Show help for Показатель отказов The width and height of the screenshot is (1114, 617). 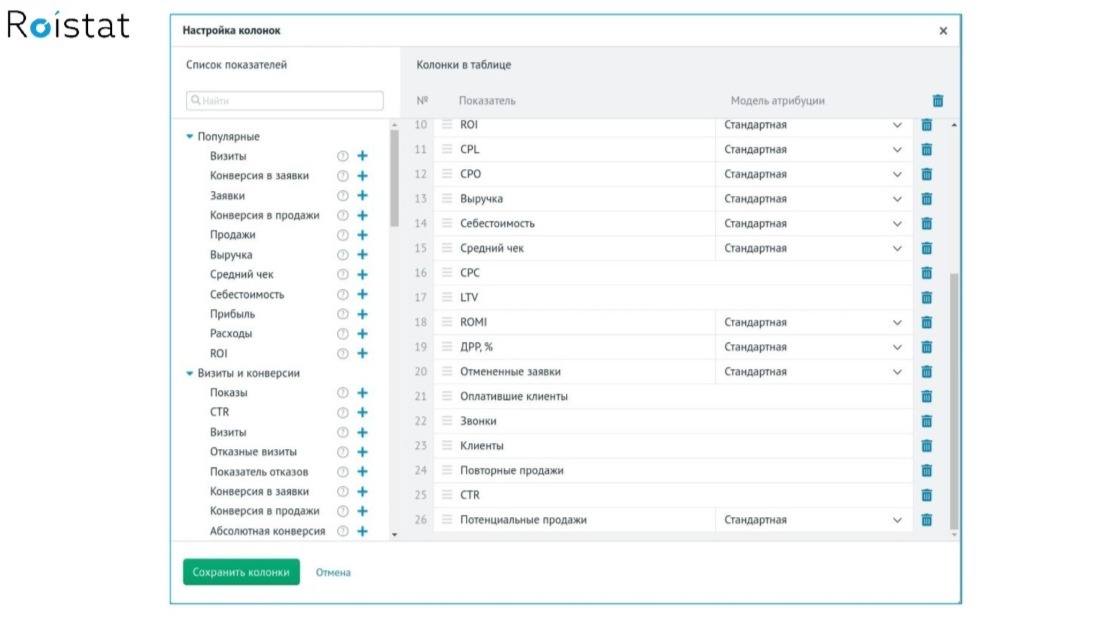pyautogui.click(x=342, y=472)
